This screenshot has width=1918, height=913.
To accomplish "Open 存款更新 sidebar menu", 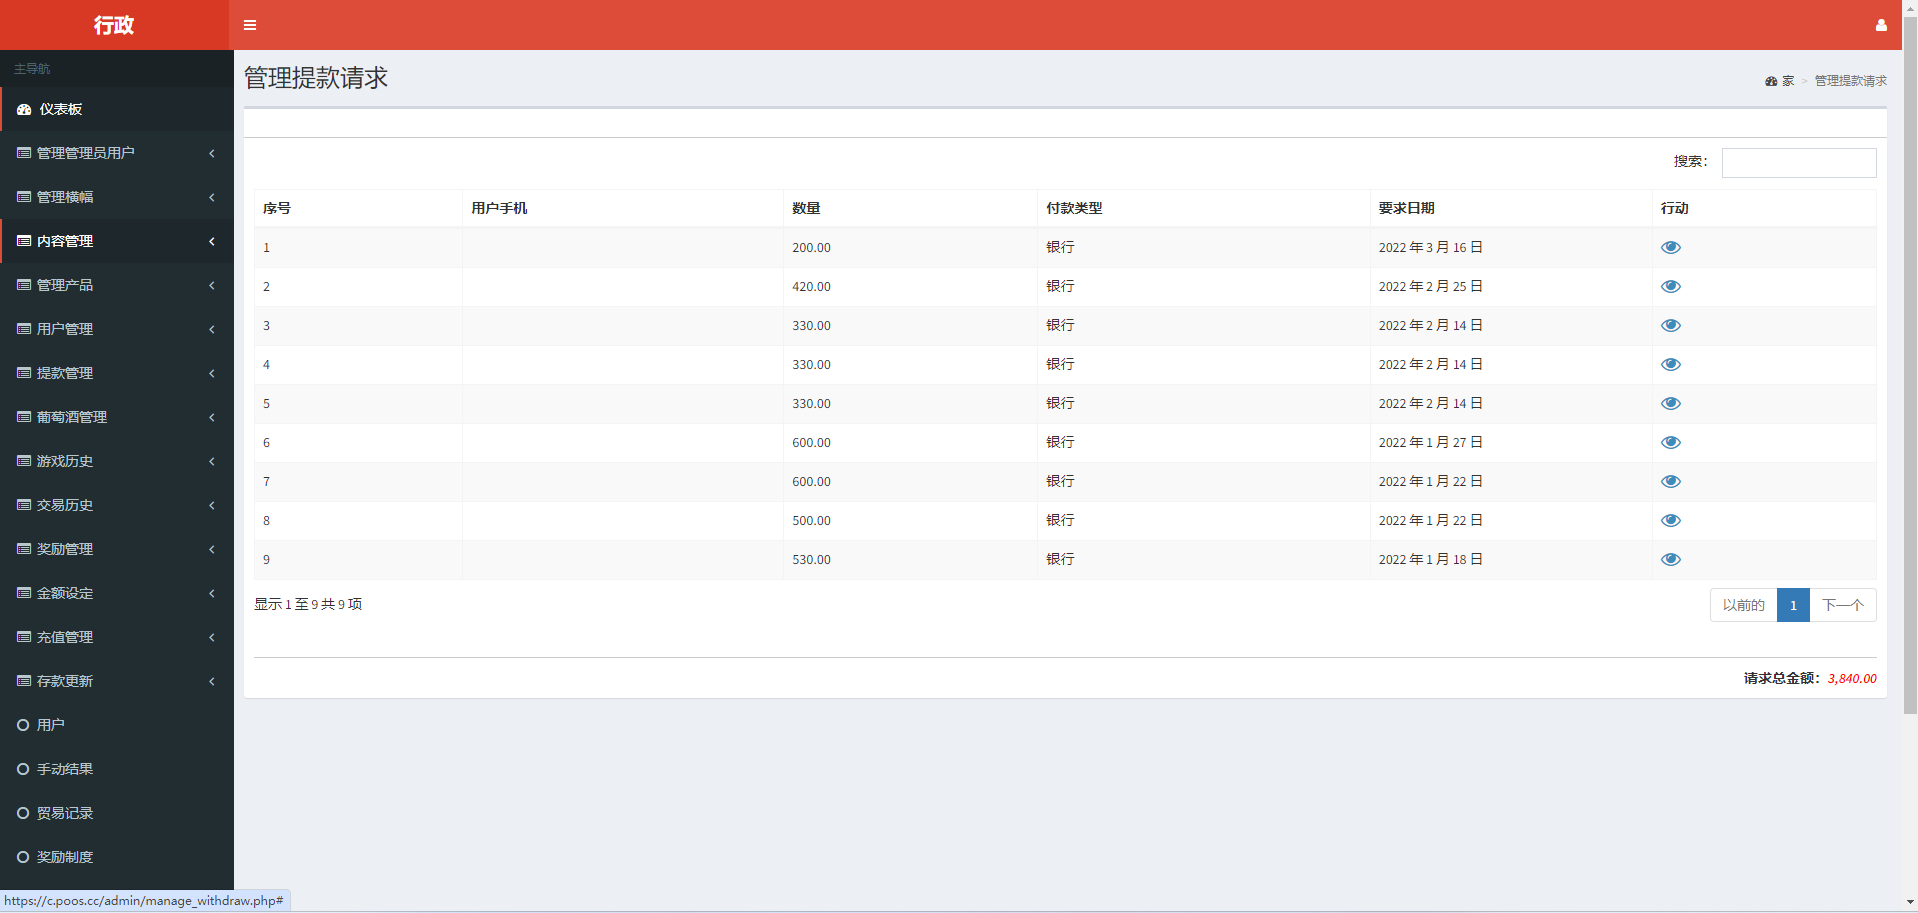I will click(117, 681).
